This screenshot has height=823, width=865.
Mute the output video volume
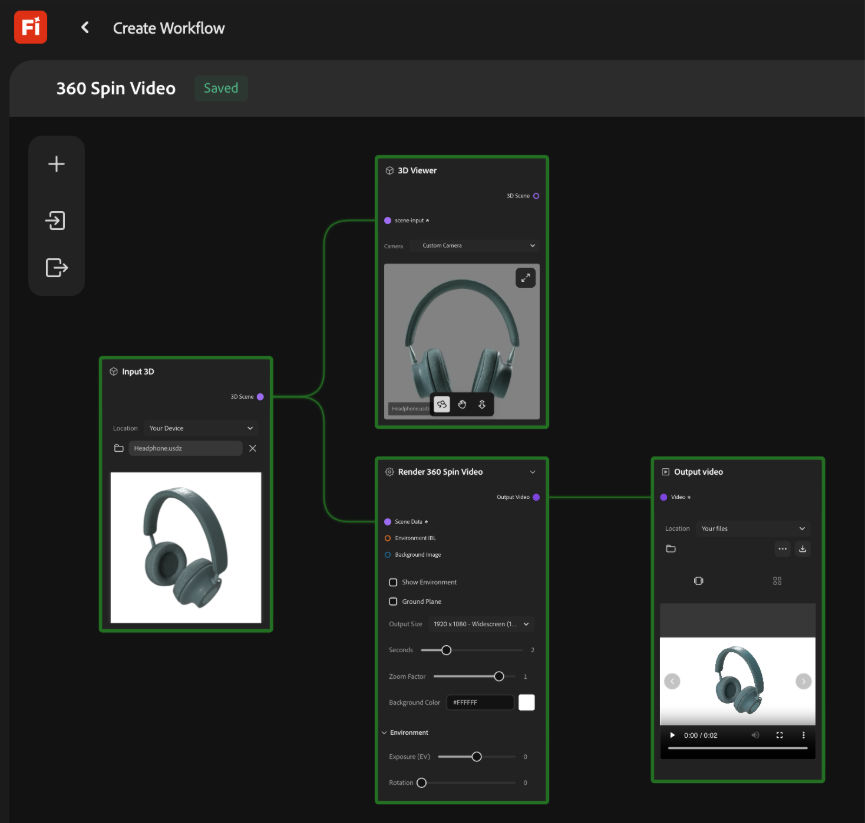pyautogui.click(x=755, y=735)
